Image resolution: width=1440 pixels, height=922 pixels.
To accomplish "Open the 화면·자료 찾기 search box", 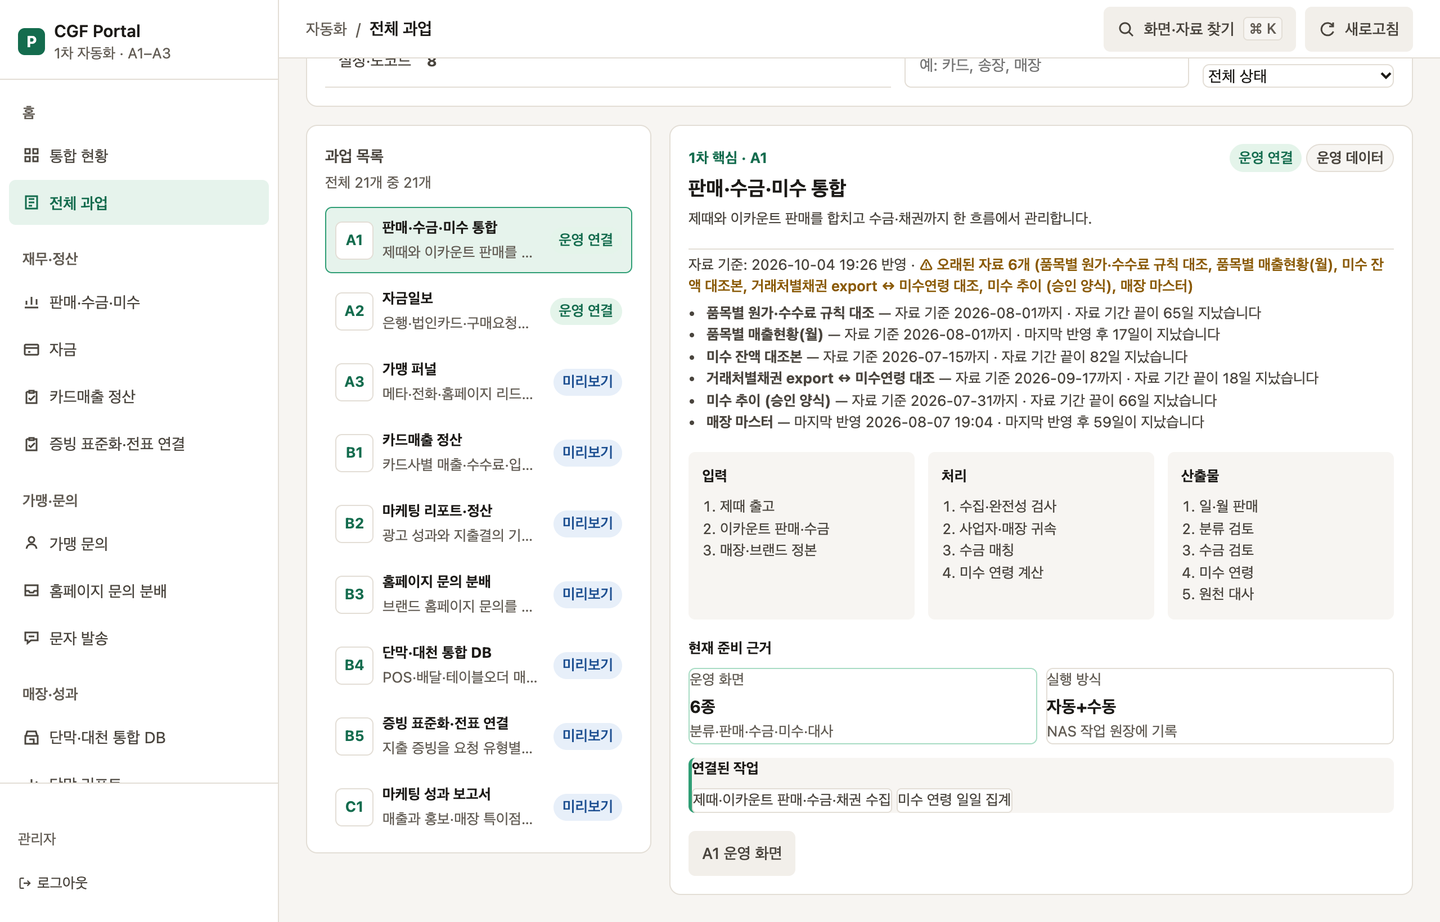I will point(1200,29).
